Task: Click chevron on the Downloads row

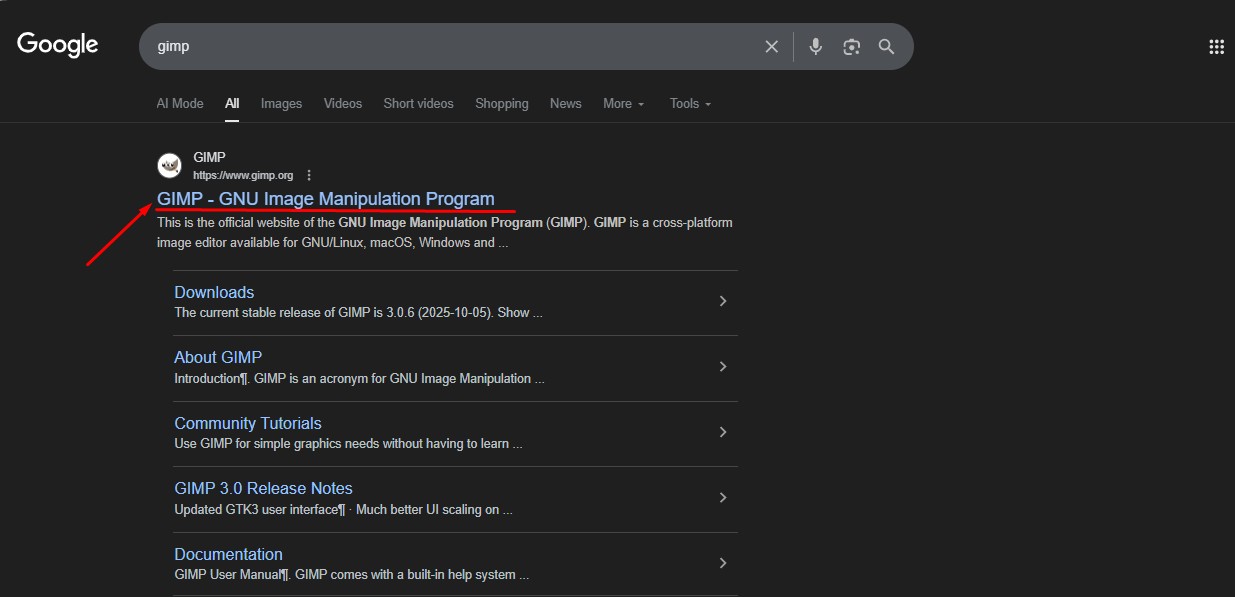Action: [723, 301]
